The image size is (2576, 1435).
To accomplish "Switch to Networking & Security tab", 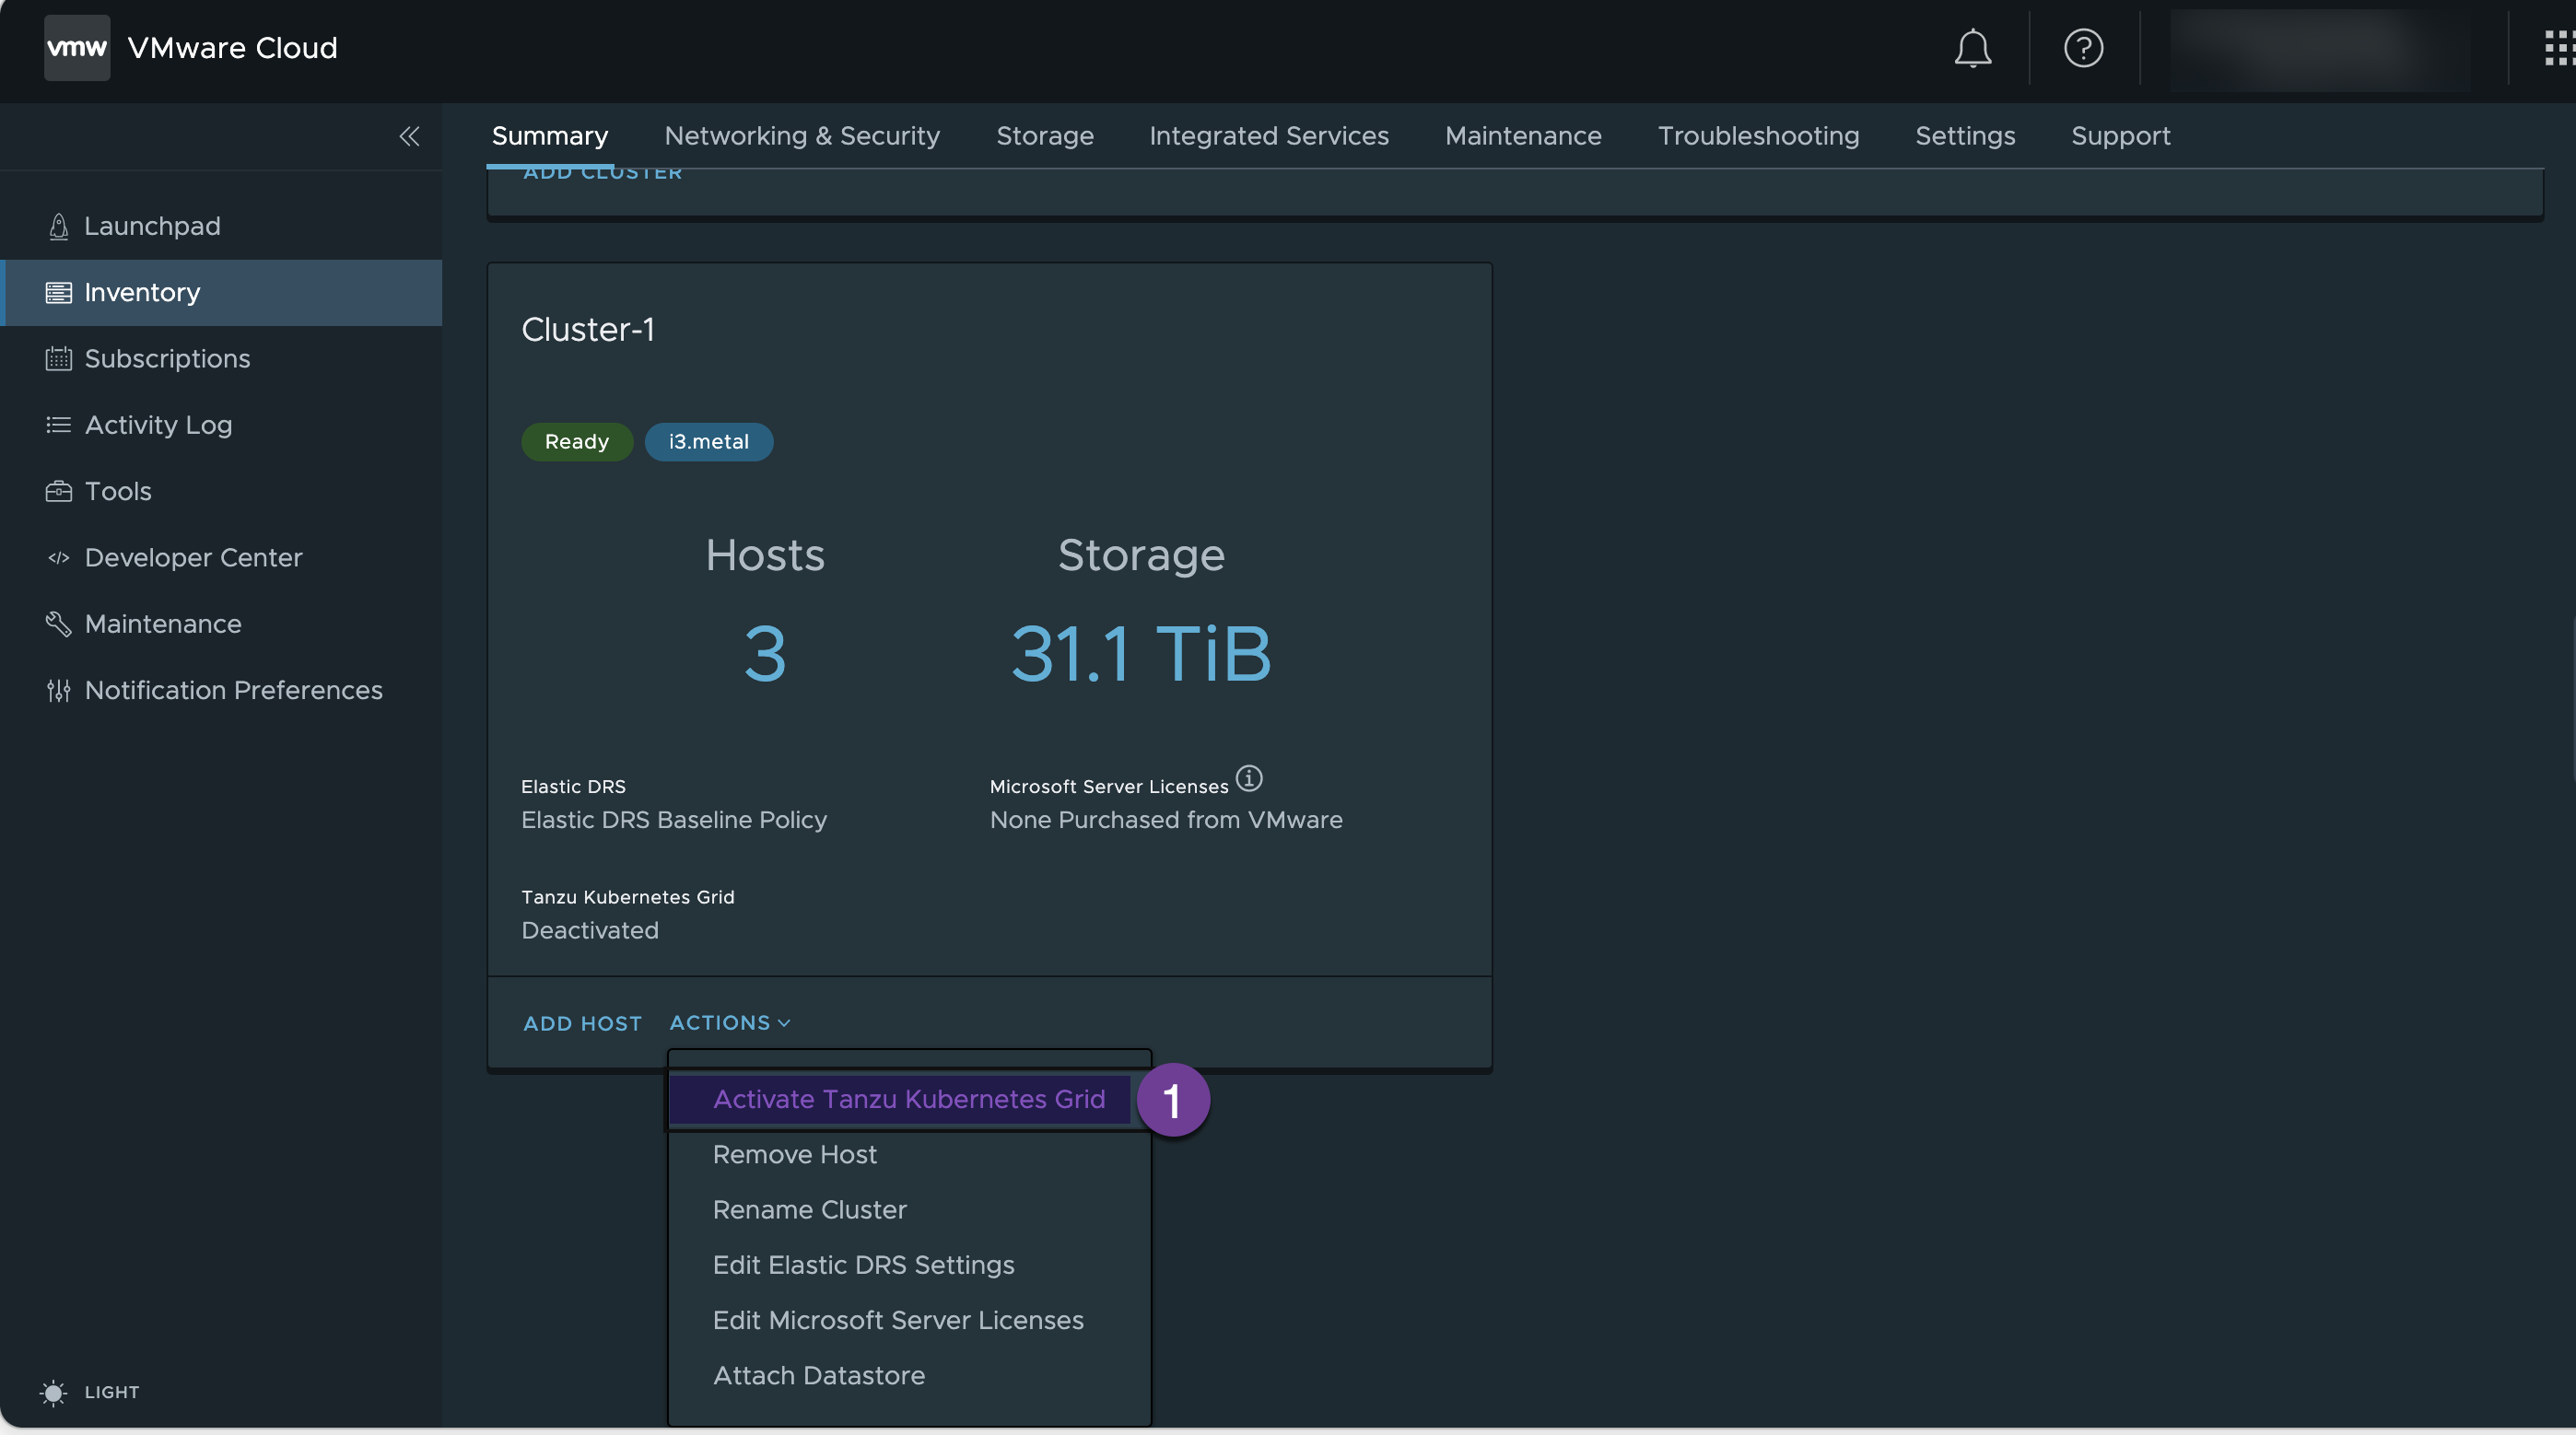I will coord(802,135).
